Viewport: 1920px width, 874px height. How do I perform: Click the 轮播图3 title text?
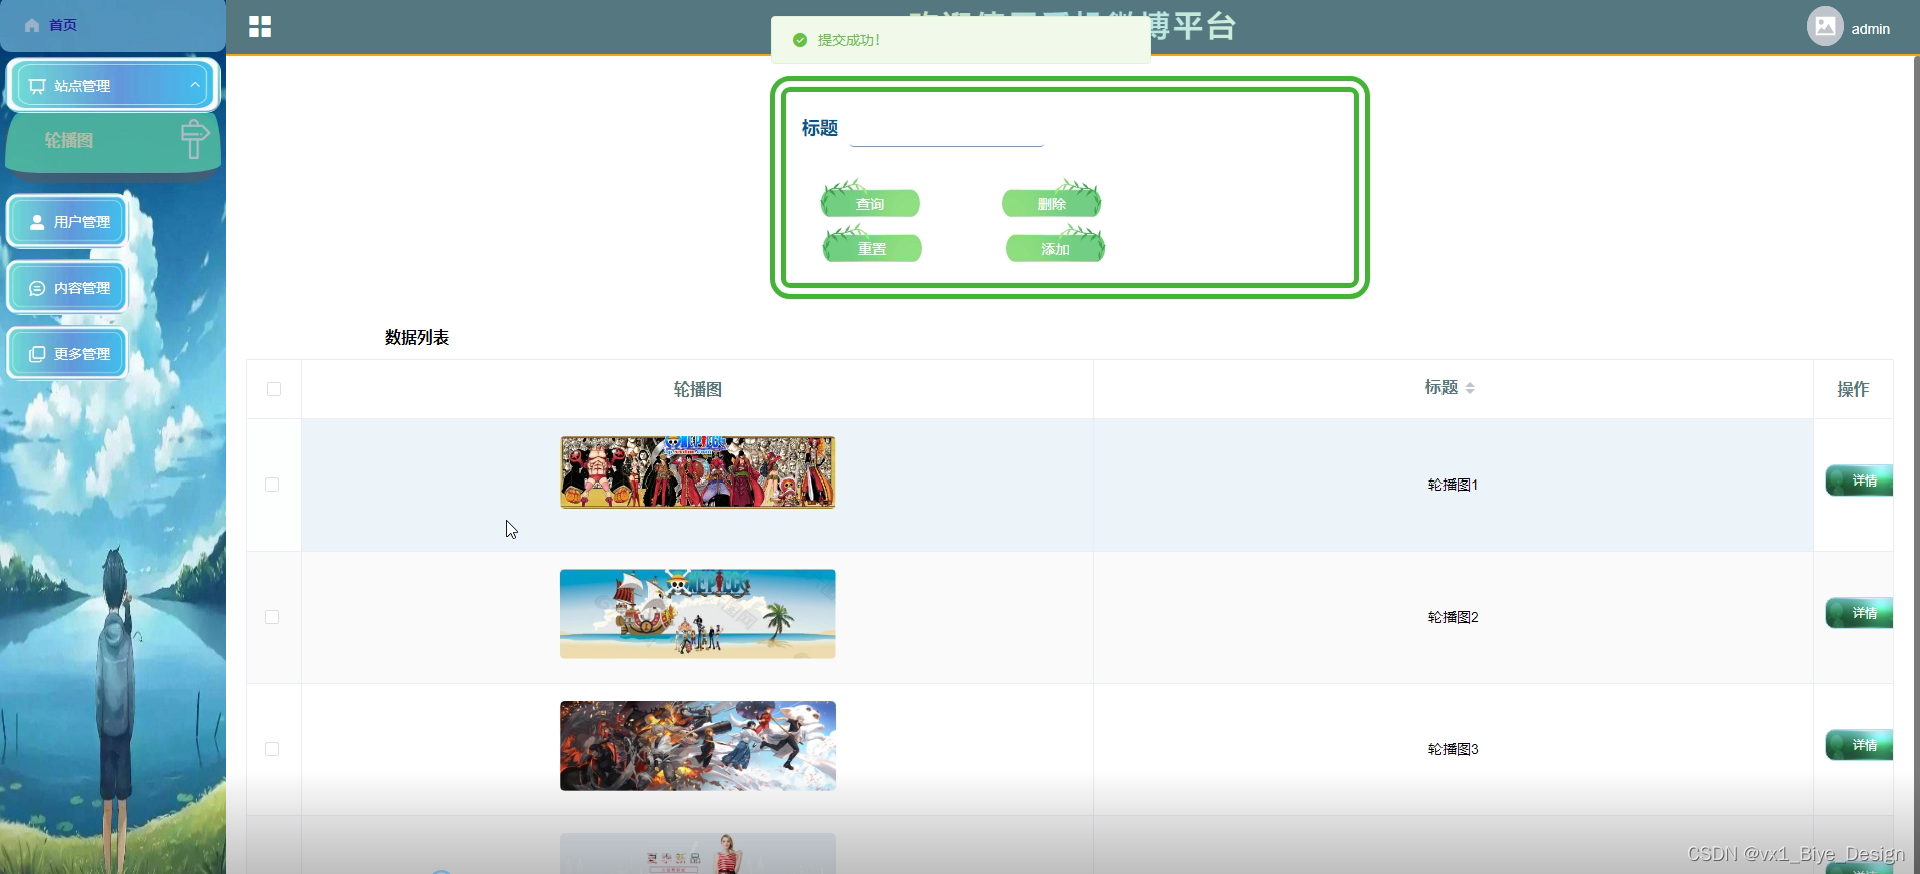coord(1453,749)
